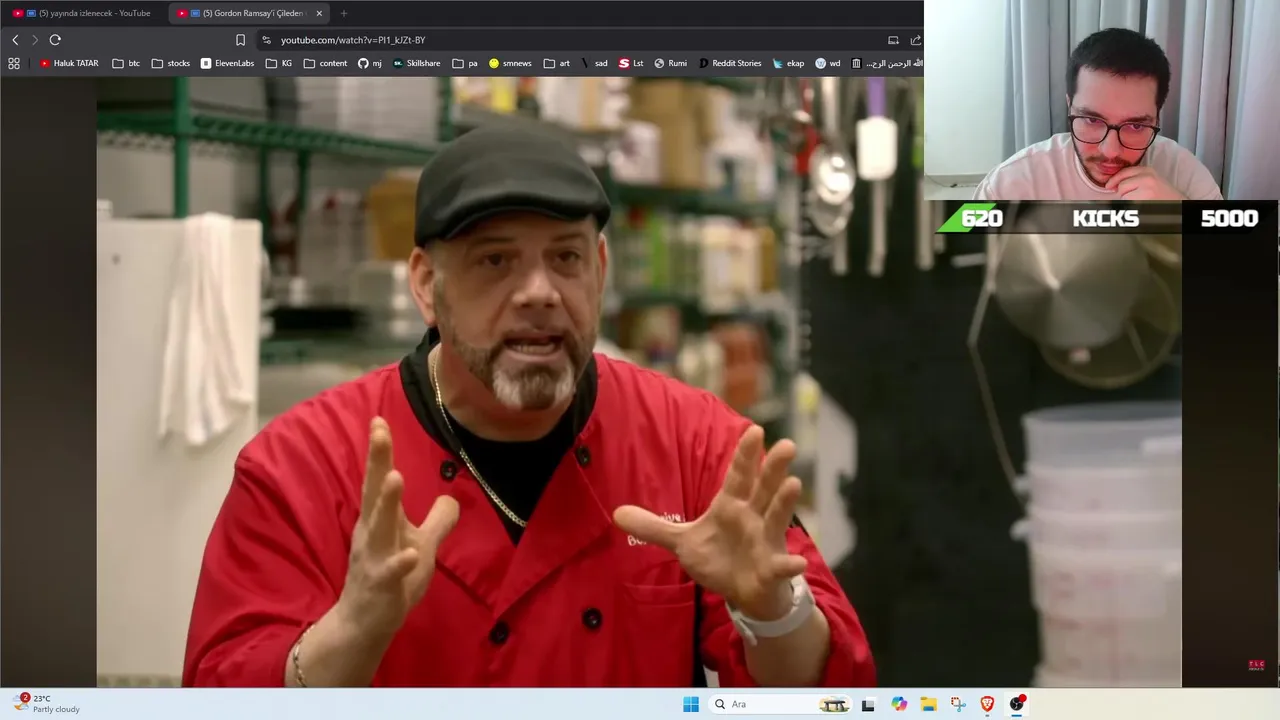
Task: Open the Windows Start menu
Action: [691, 704]
